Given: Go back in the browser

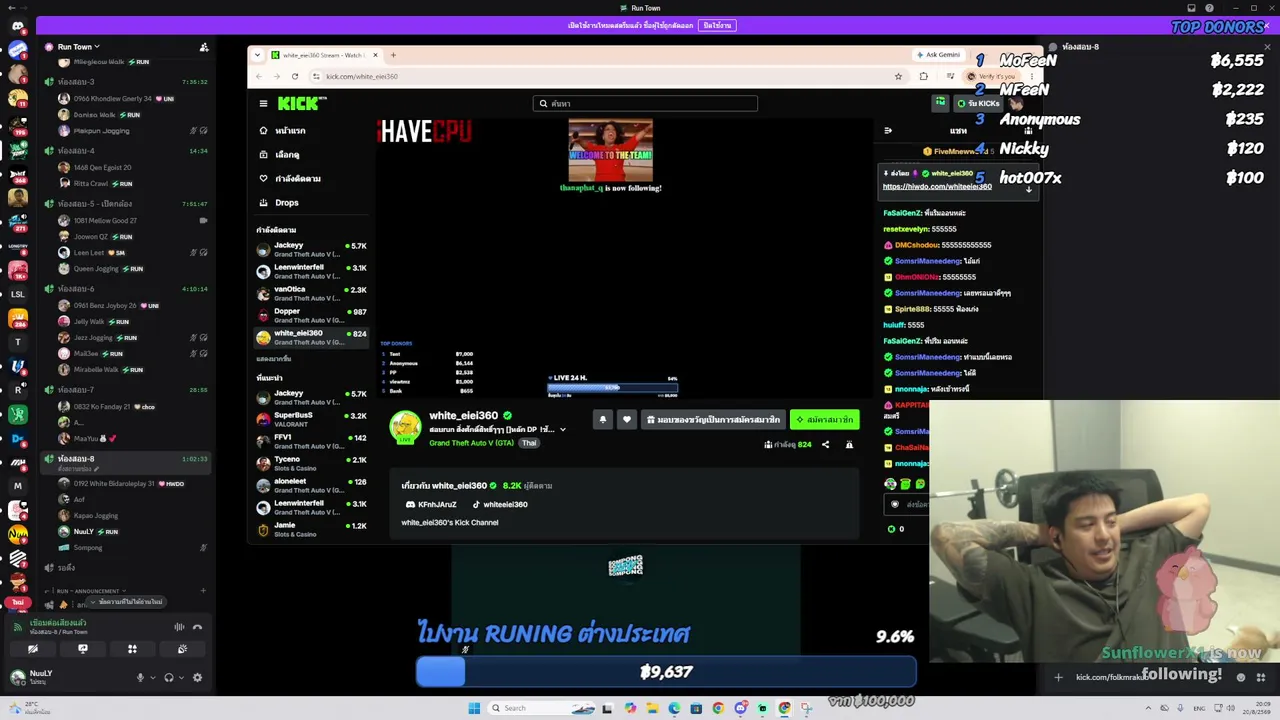Looking at the screenshot, I should point(259,76).
